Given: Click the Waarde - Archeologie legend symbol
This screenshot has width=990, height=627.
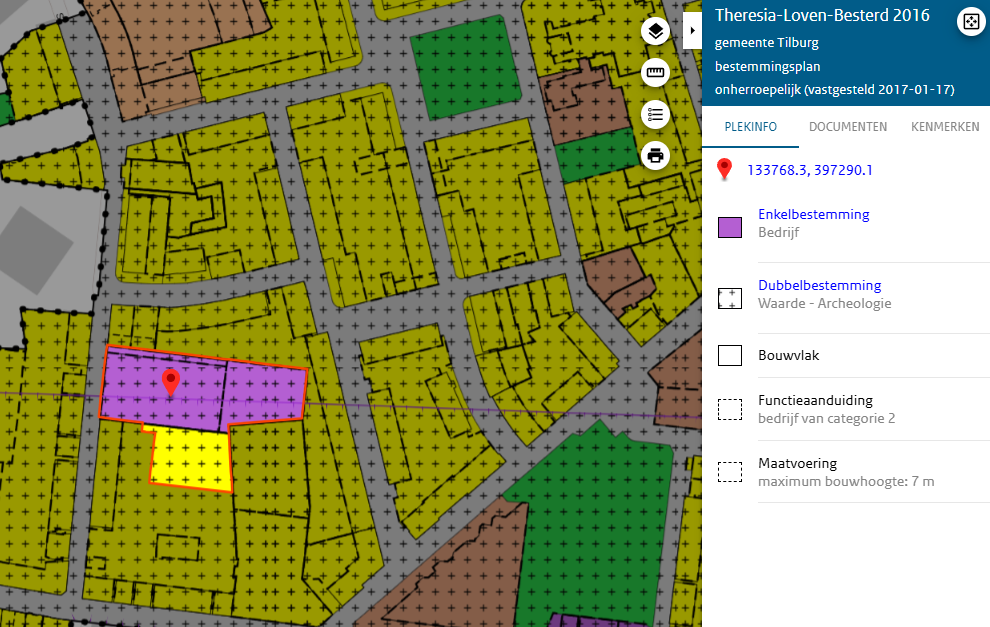Looking at the screenshot, I should 730,298.
